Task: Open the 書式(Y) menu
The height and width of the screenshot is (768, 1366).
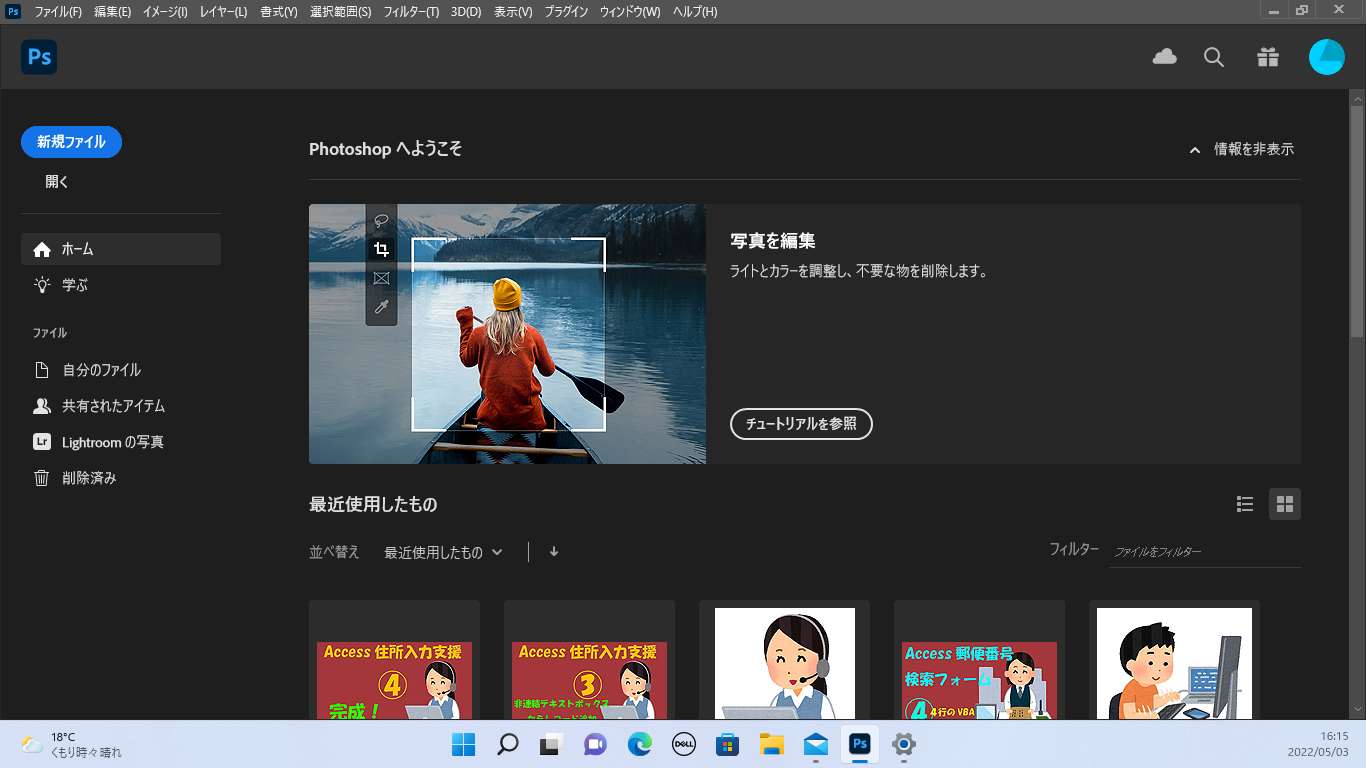Action: 278,12
